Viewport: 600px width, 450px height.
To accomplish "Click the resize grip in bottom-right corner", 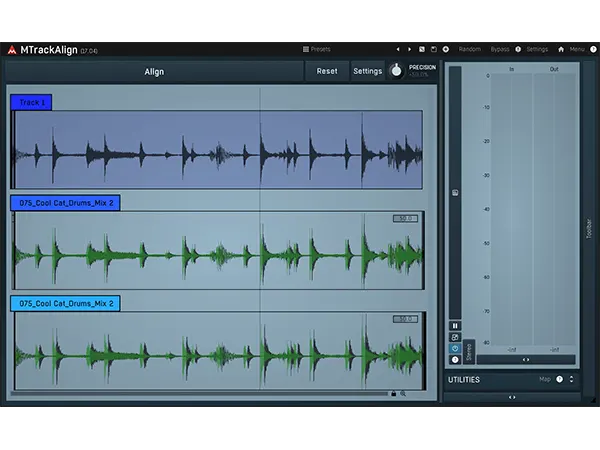I will point(593,400).
